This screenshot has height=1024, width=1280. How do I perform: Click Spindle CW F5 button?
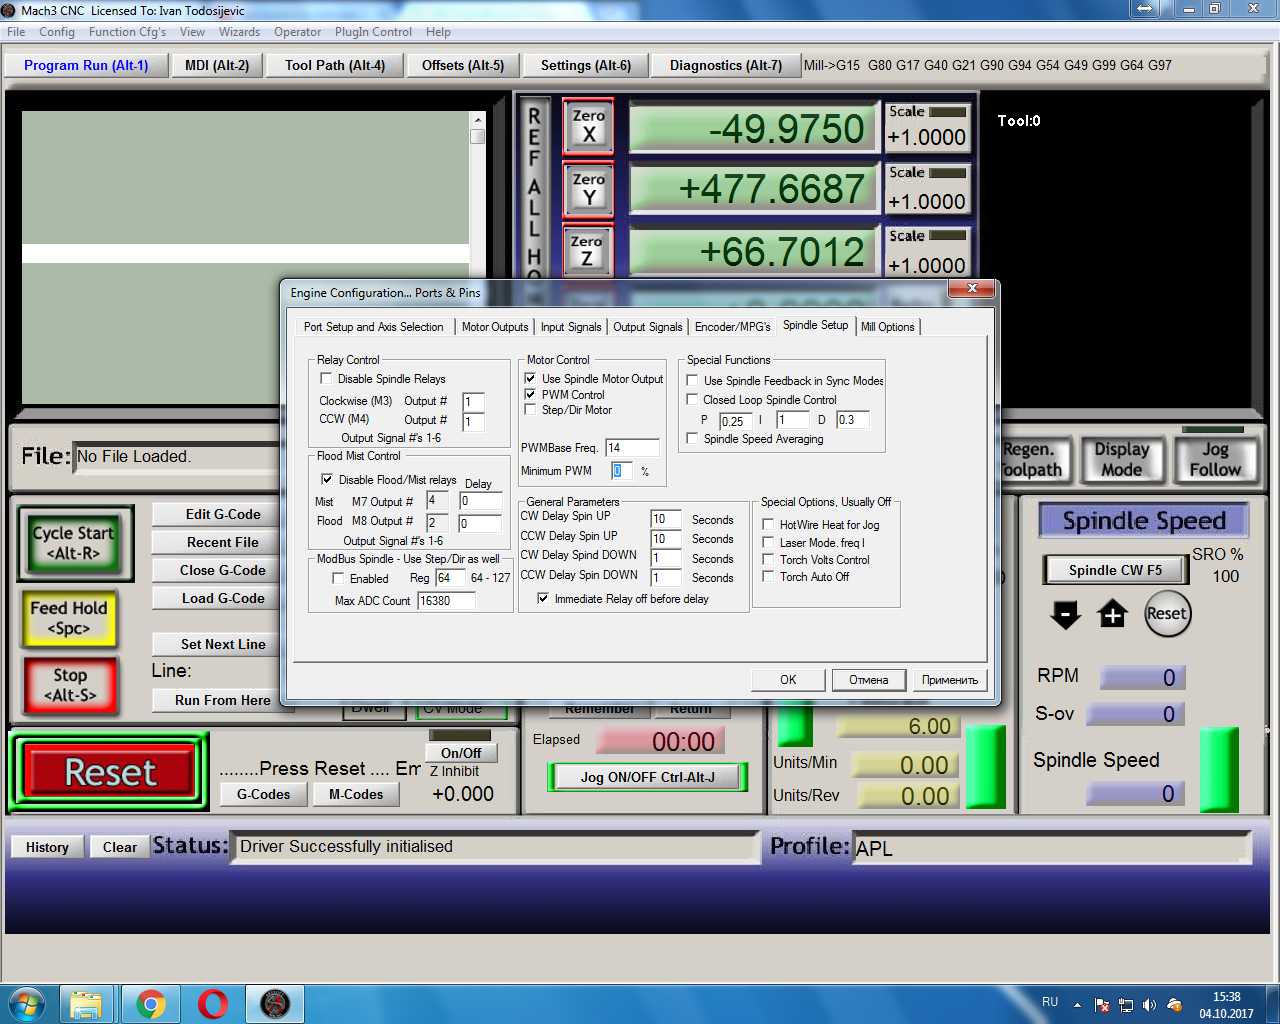1115,570
